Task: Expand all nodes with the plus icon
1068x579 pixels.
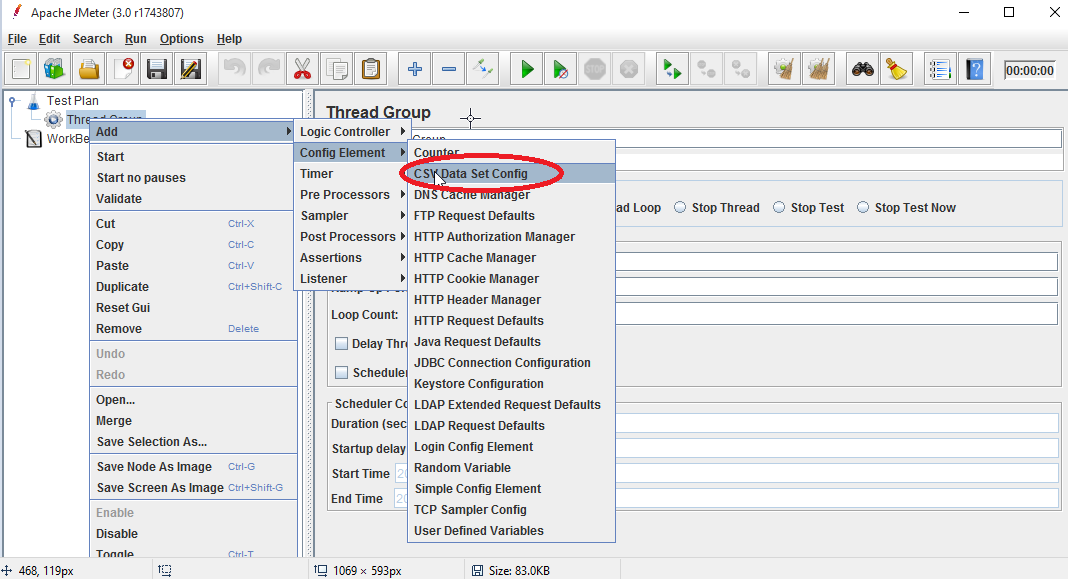Action: pyautogui.click(x=415, y=69)
